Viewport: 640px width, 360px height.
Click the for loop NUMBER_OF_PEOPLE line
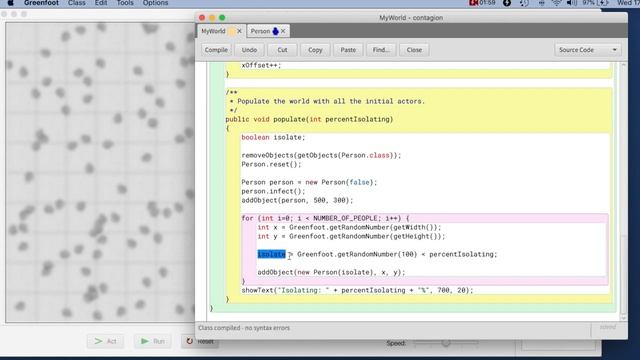pos(325,218)
